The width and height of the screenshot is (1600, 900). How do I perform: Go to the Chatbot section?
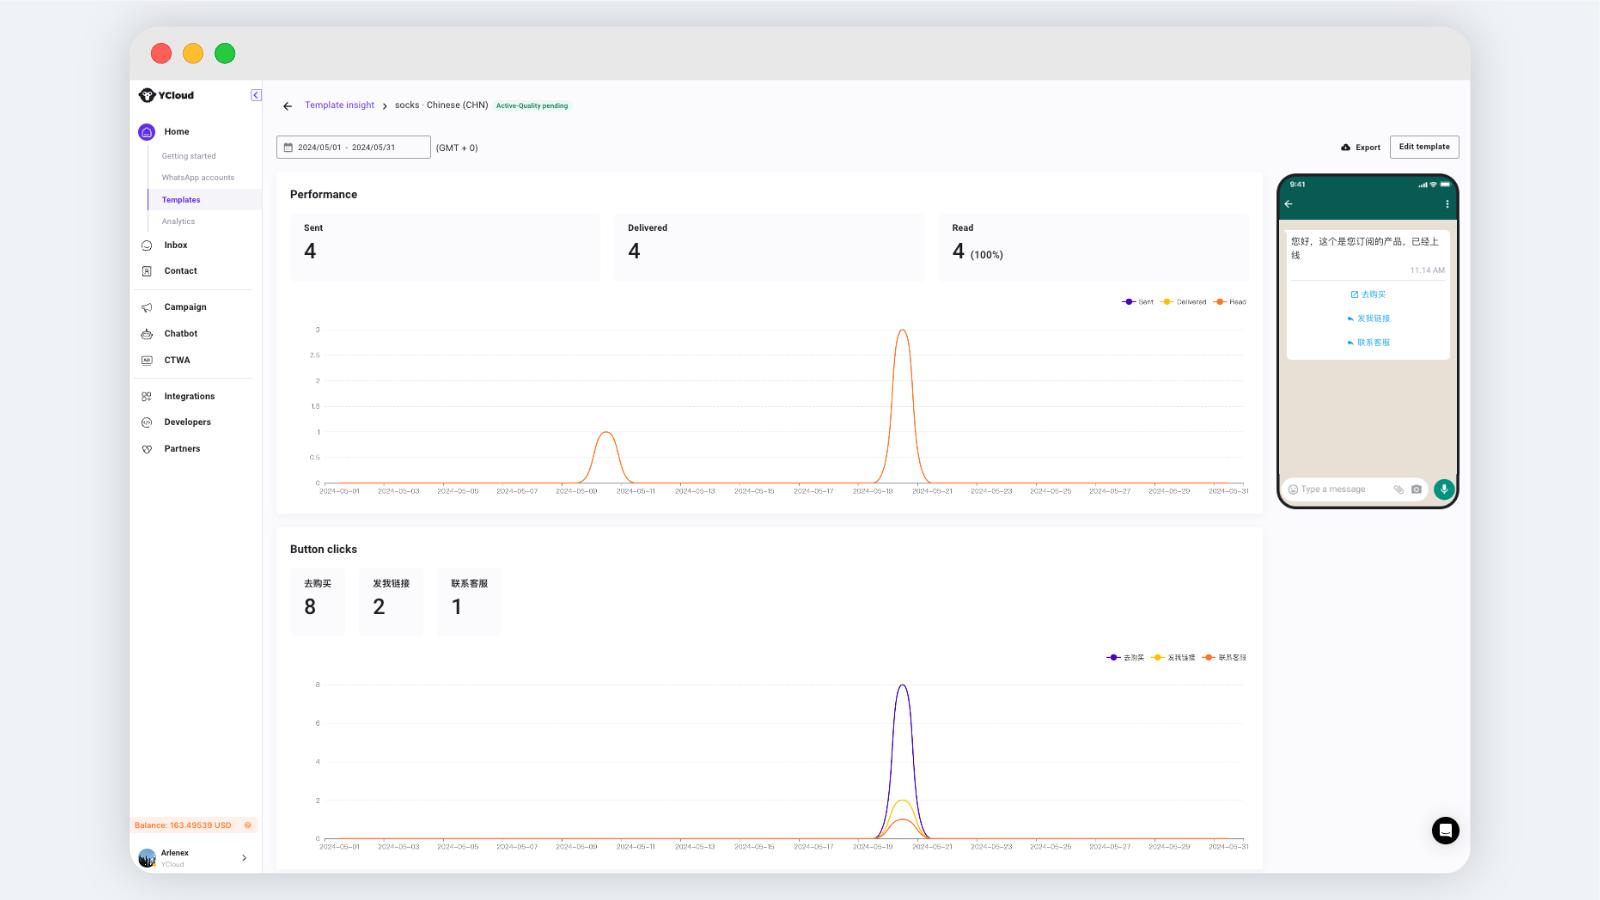tap(180, 334)
